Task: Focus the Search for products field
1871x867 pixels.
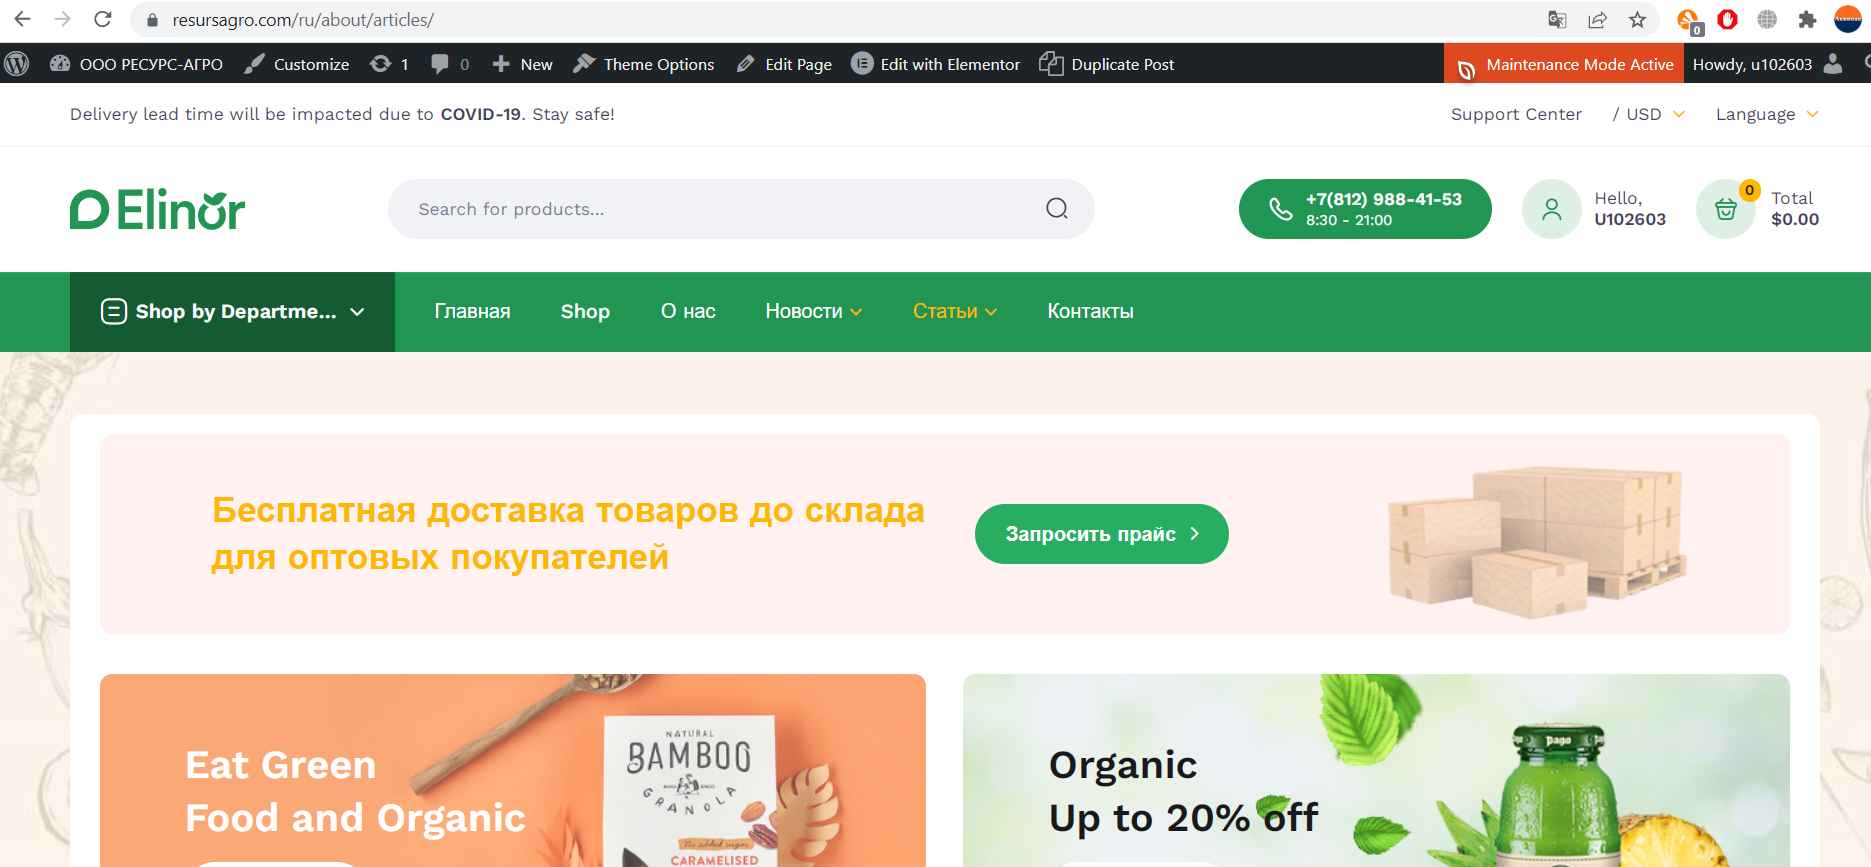Action: click(x=741, y=209)
